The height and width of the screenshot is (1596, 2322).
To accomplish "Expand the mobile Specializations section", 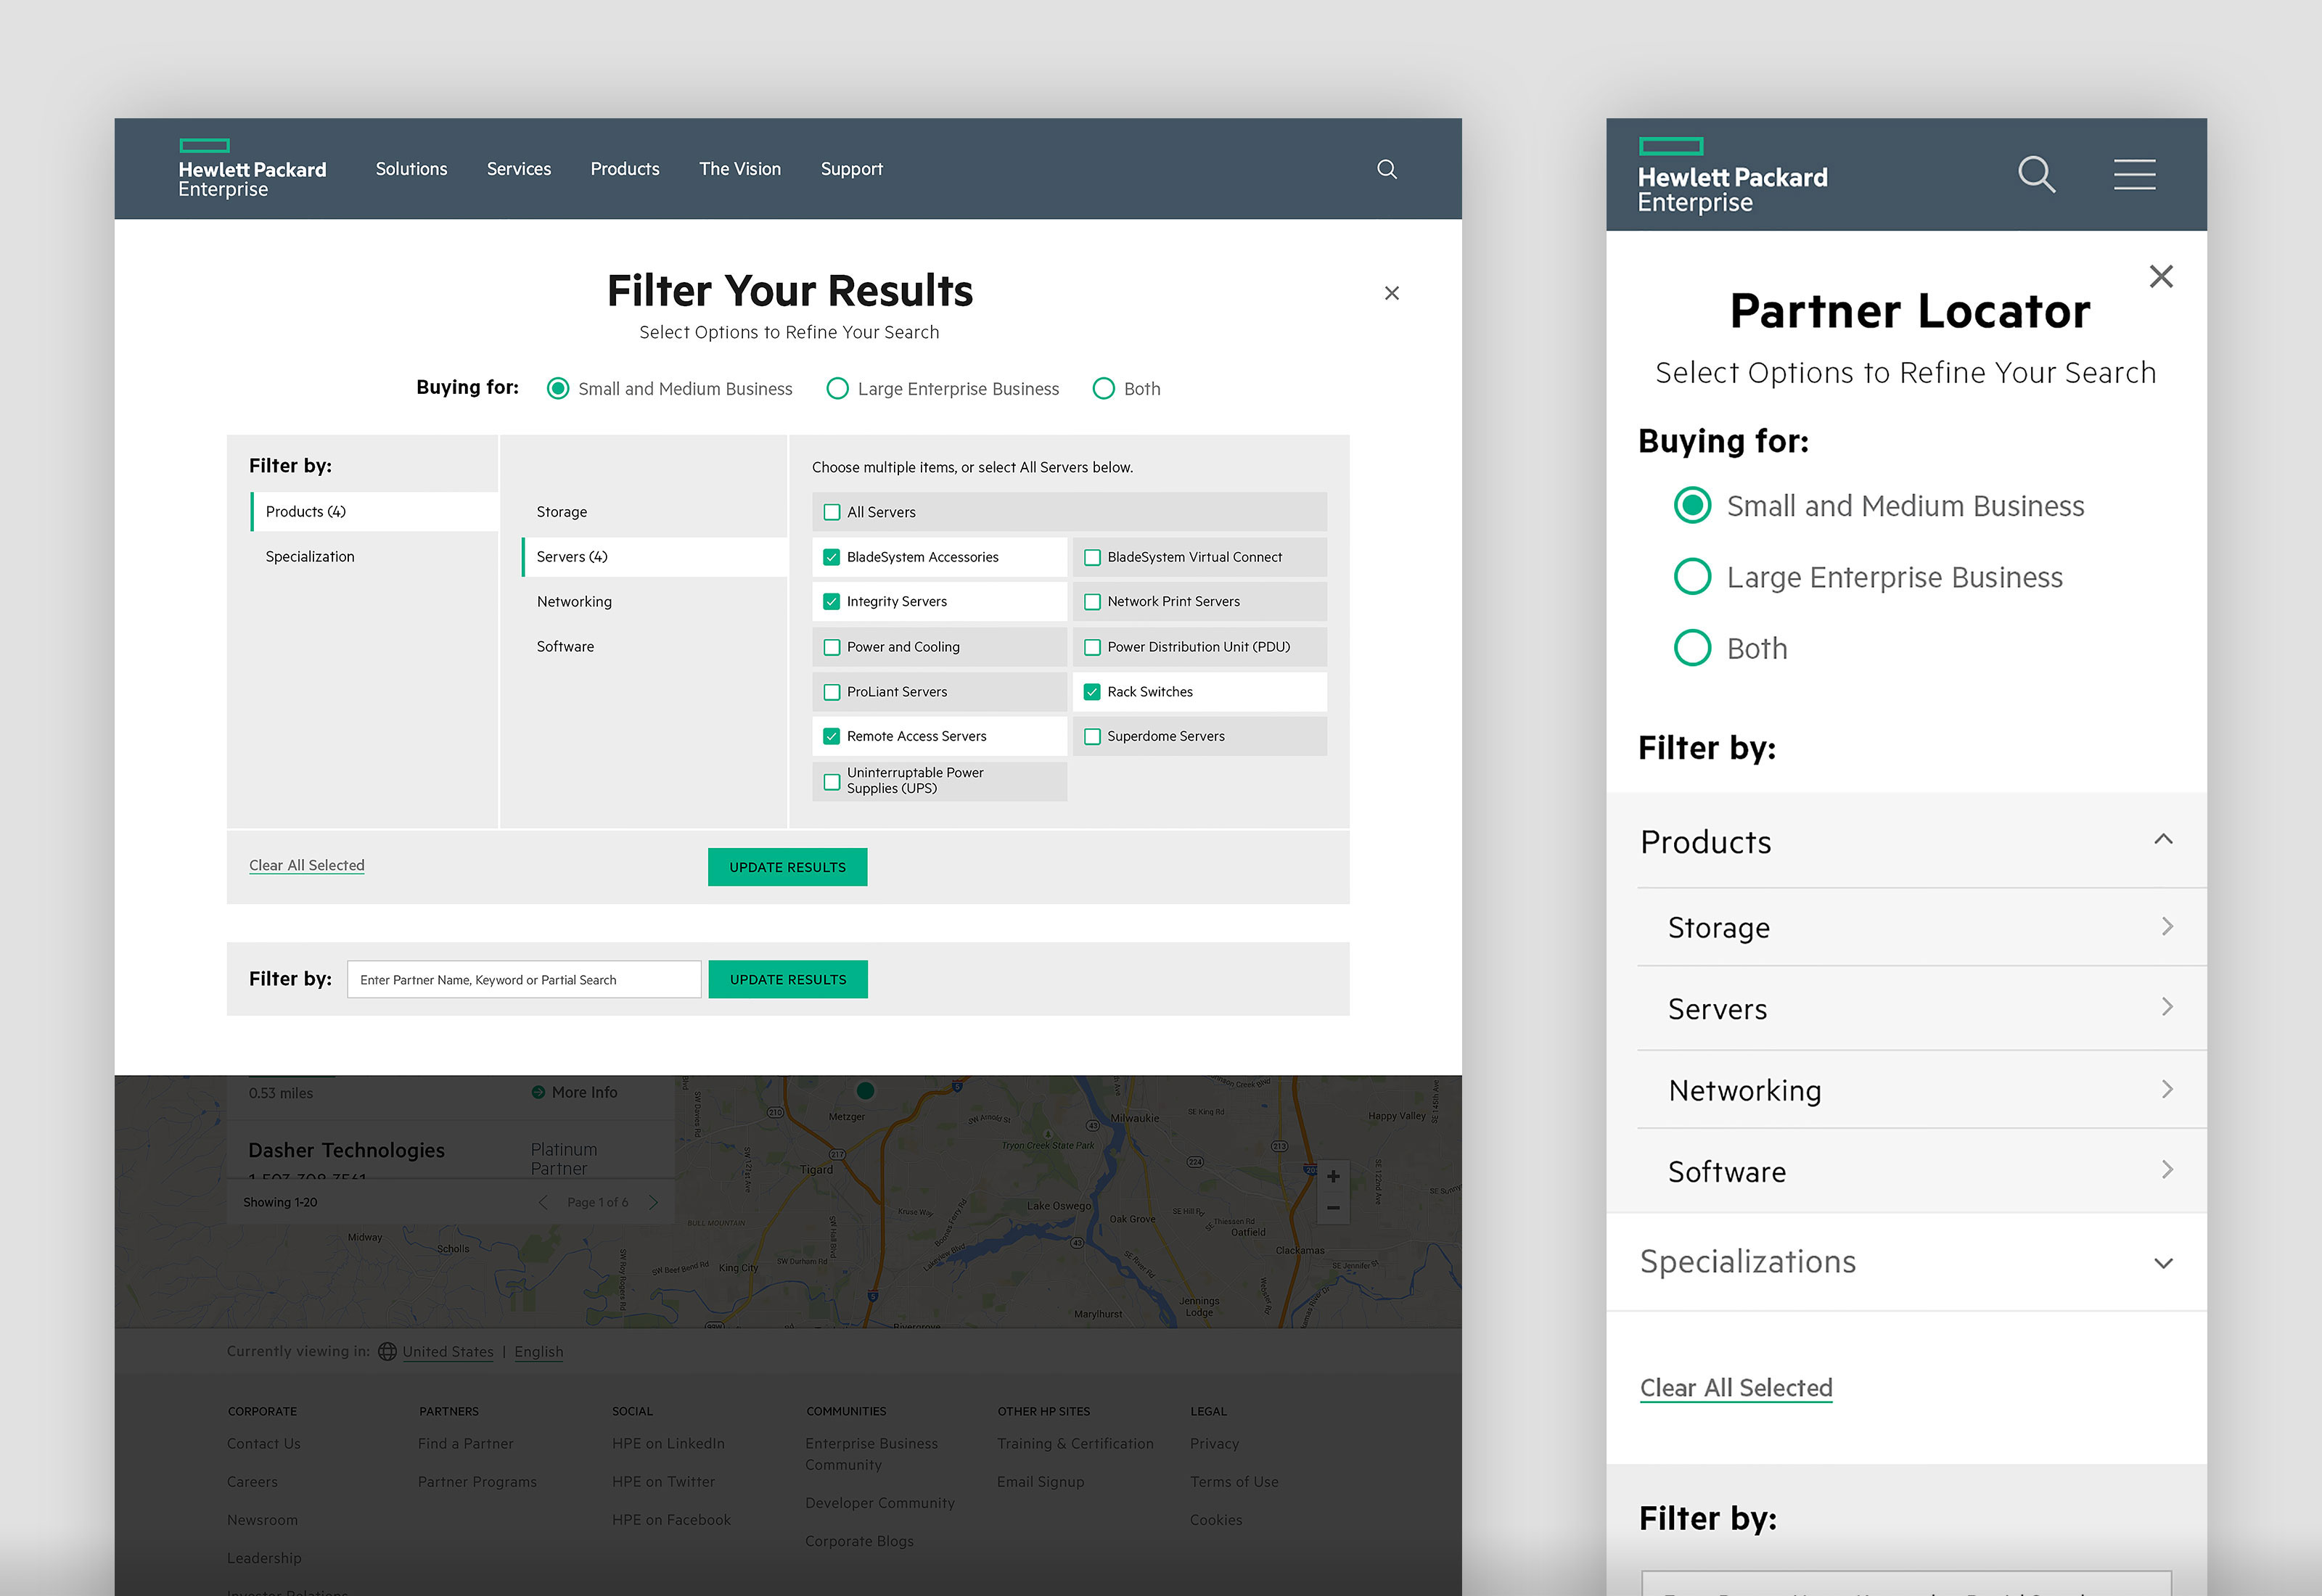I will pos(2163,1263).
